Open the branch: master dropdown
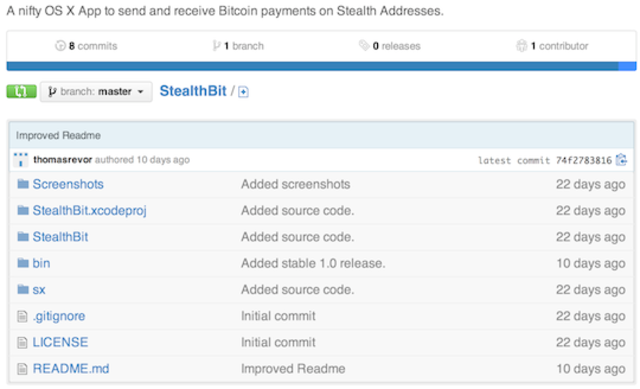The image size is (640, 389). tap(96, 91)
